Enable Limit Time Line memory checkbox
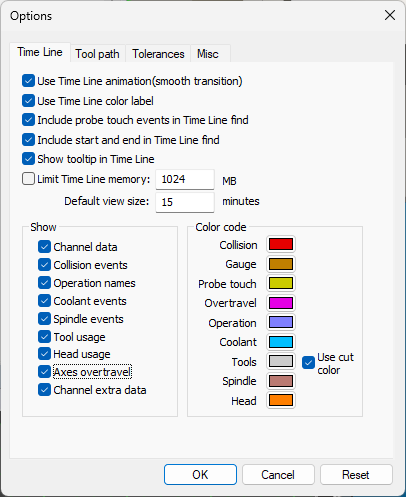 [28, 179]
